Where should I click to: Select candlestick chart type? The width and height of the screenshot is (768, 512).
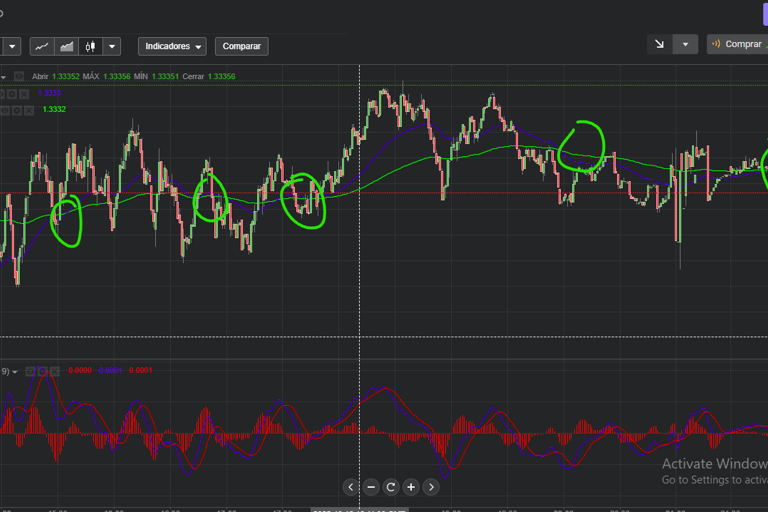tap(91, 47)
